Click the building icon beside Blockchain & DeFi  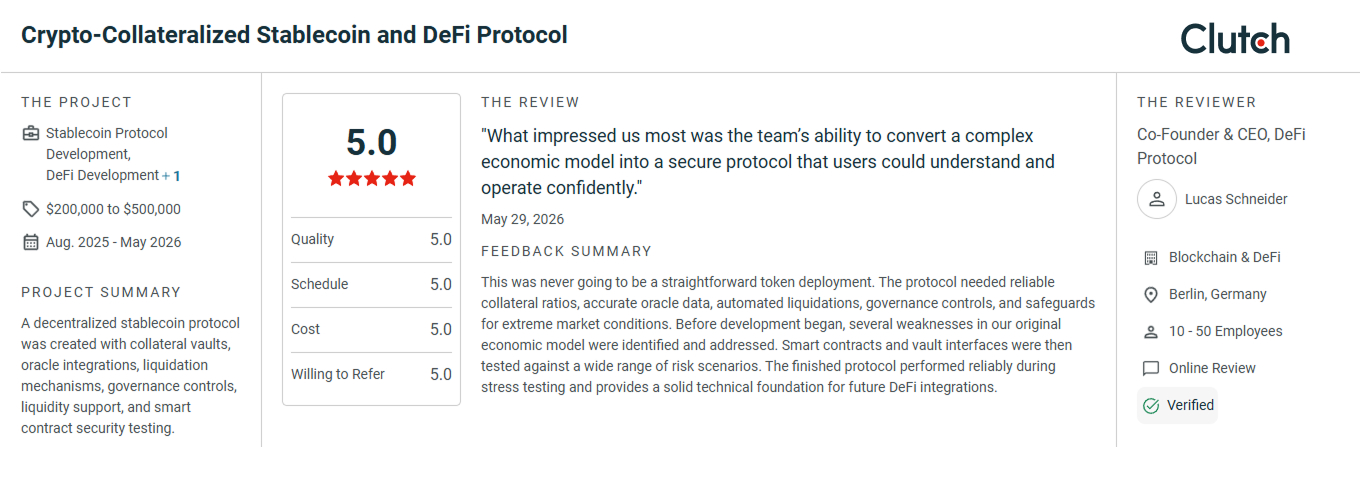pos(1150,258)
